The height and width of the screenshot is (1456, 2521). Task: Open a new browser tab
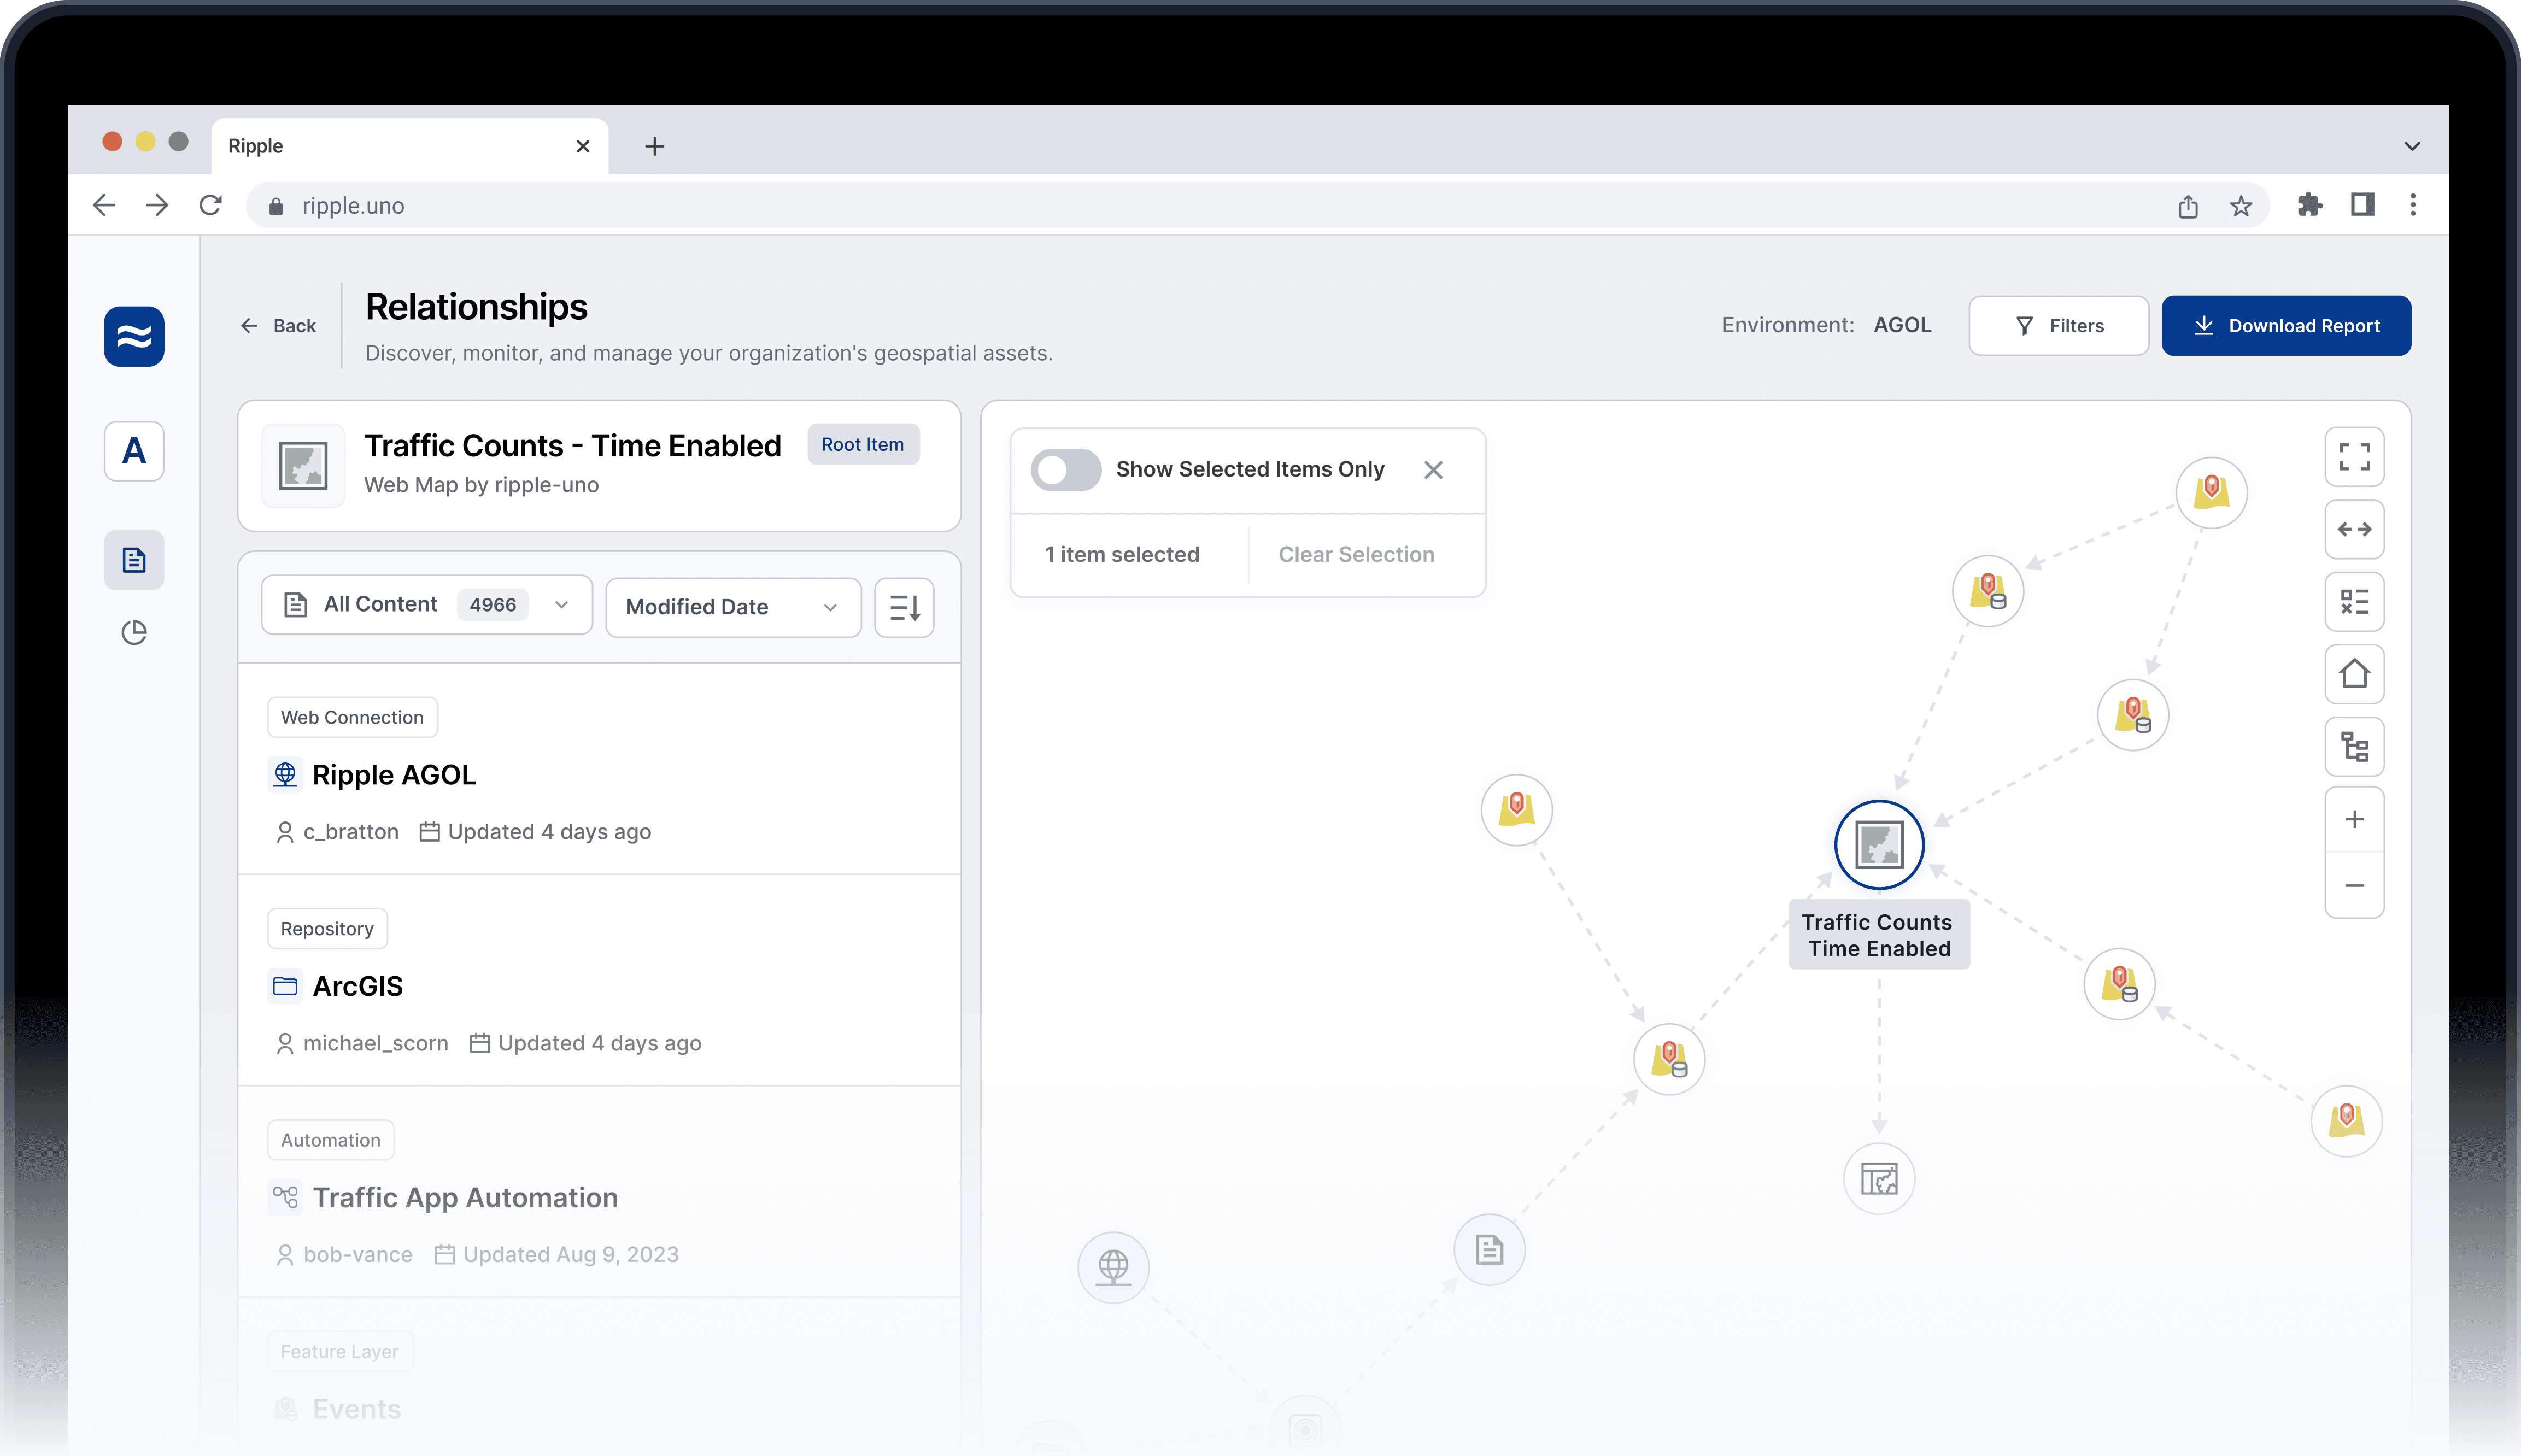click(x=655, y=146)
